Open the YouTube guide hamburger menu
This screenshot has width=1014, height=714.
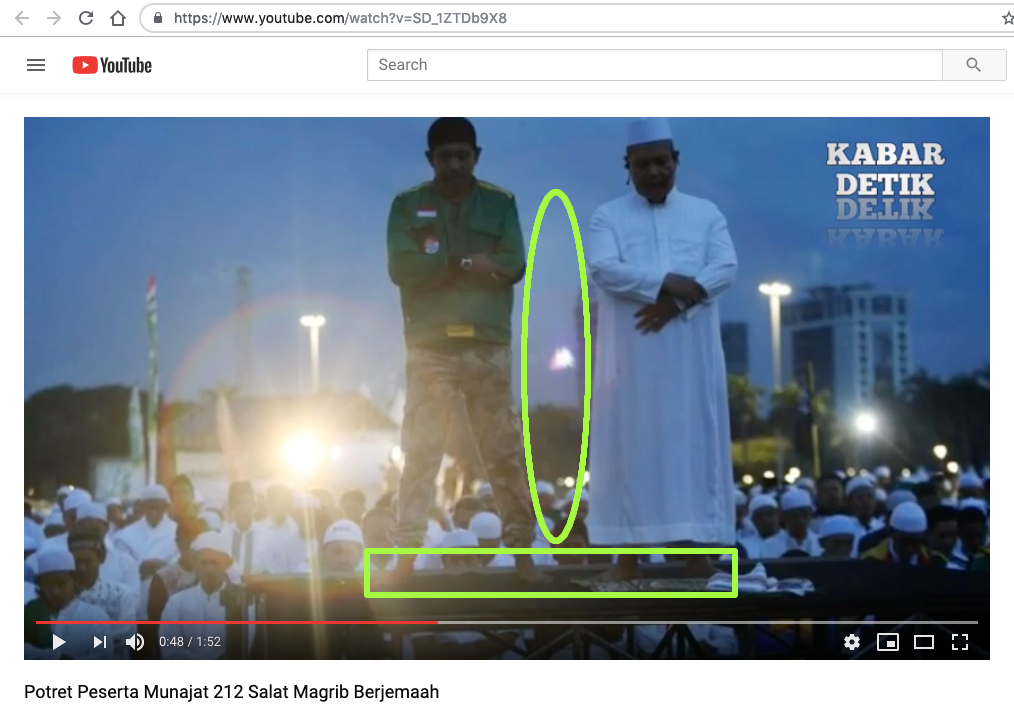point(36,65)
